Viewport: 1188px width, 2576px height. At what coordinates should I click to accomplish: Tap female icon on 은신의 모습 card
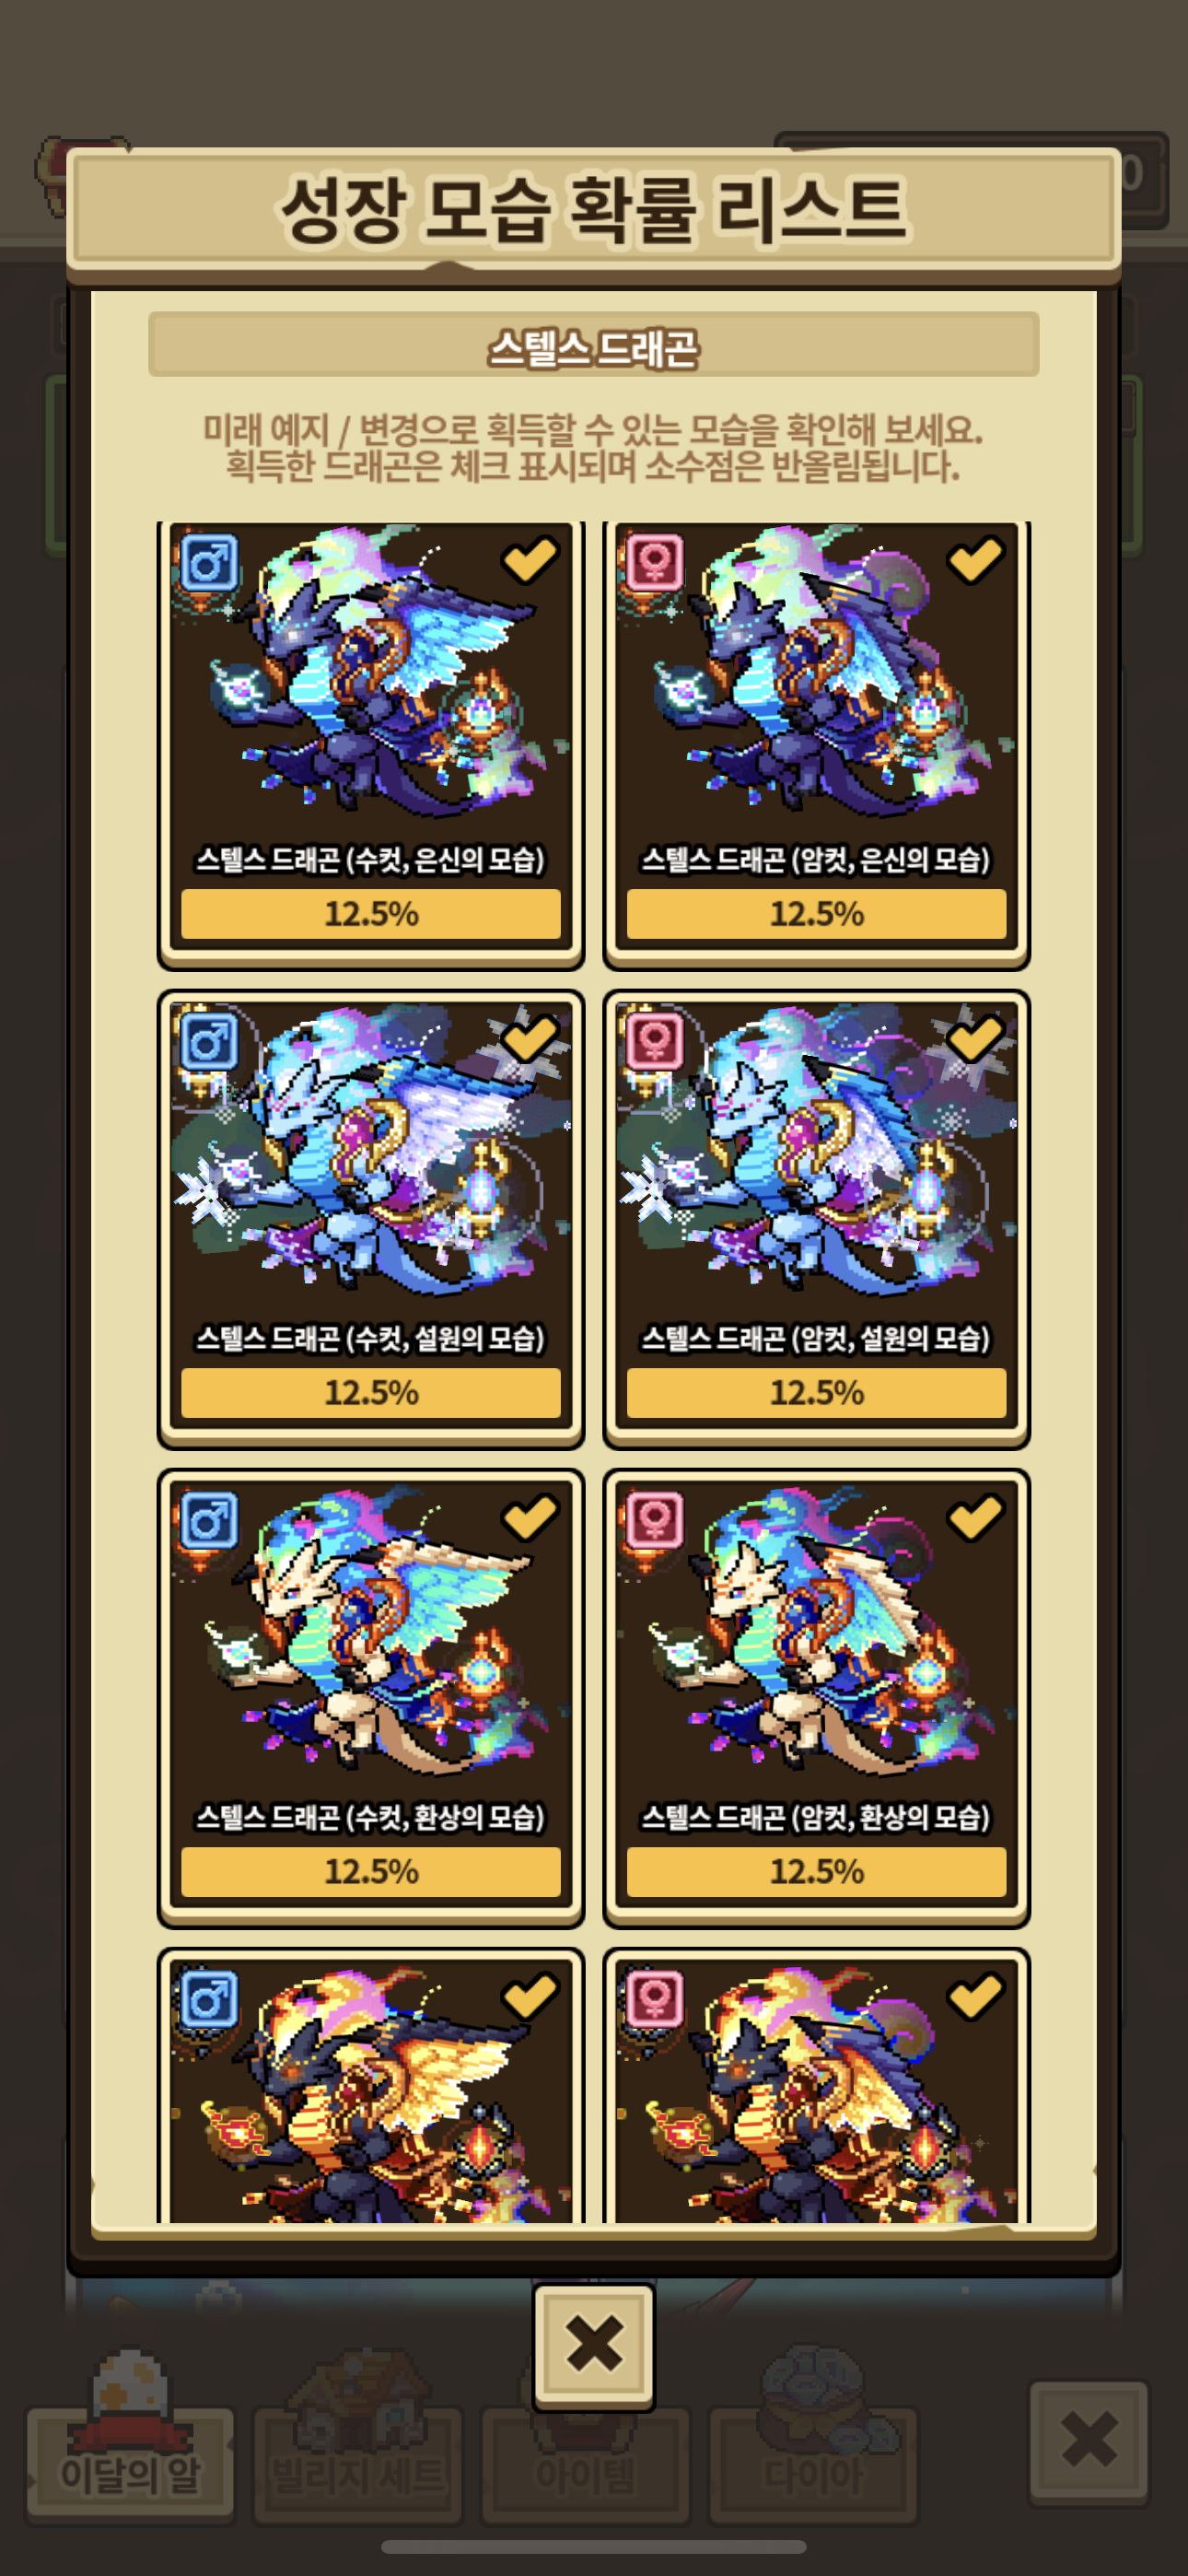[x=655, y=563]
